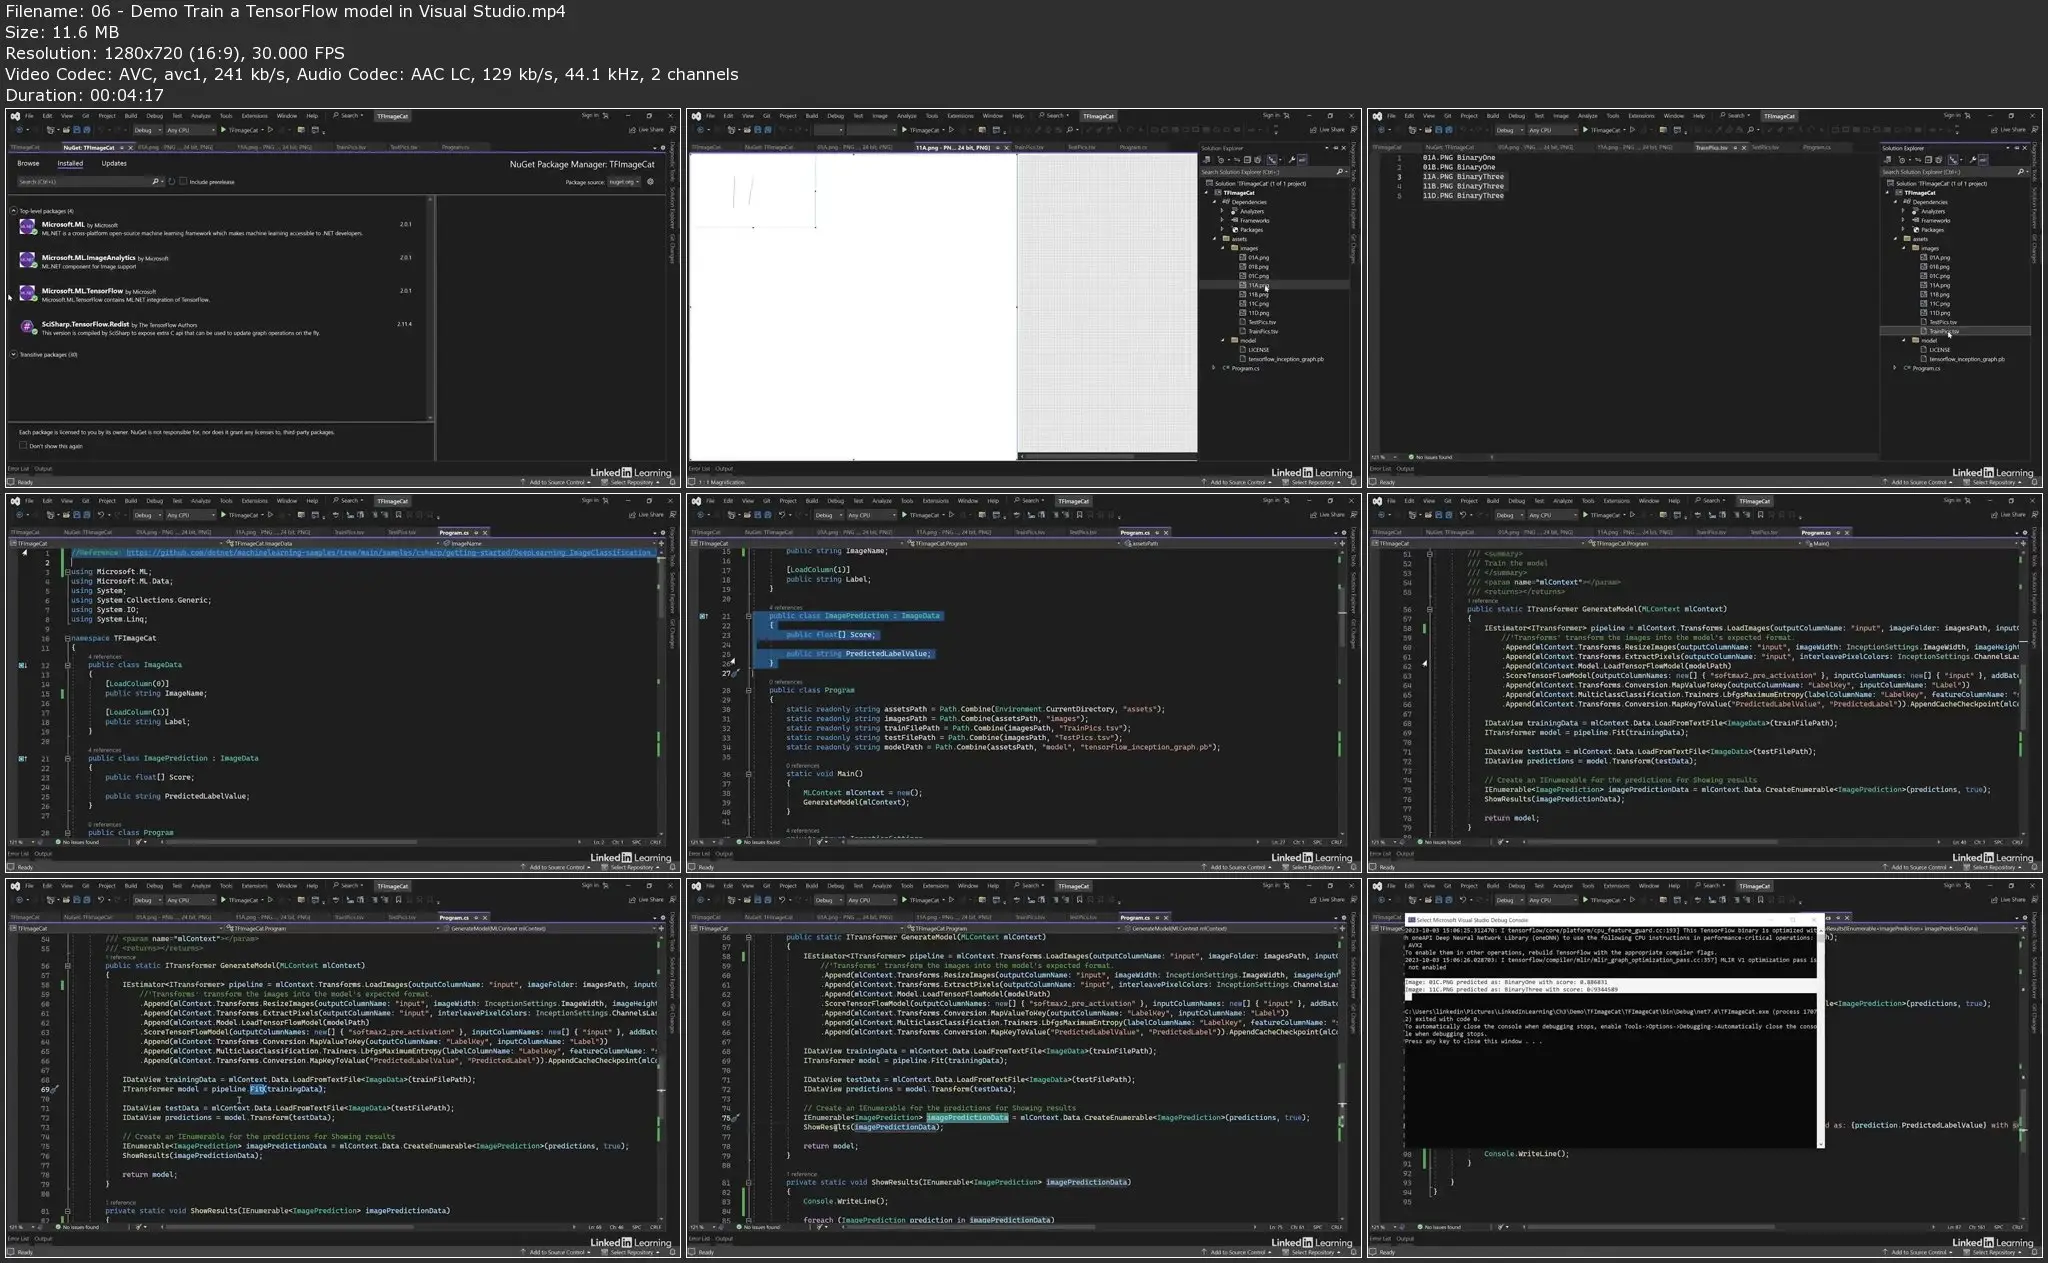
Task: Switch to Updates tab in NuGet Package Manager
Action: coord(114,163)
